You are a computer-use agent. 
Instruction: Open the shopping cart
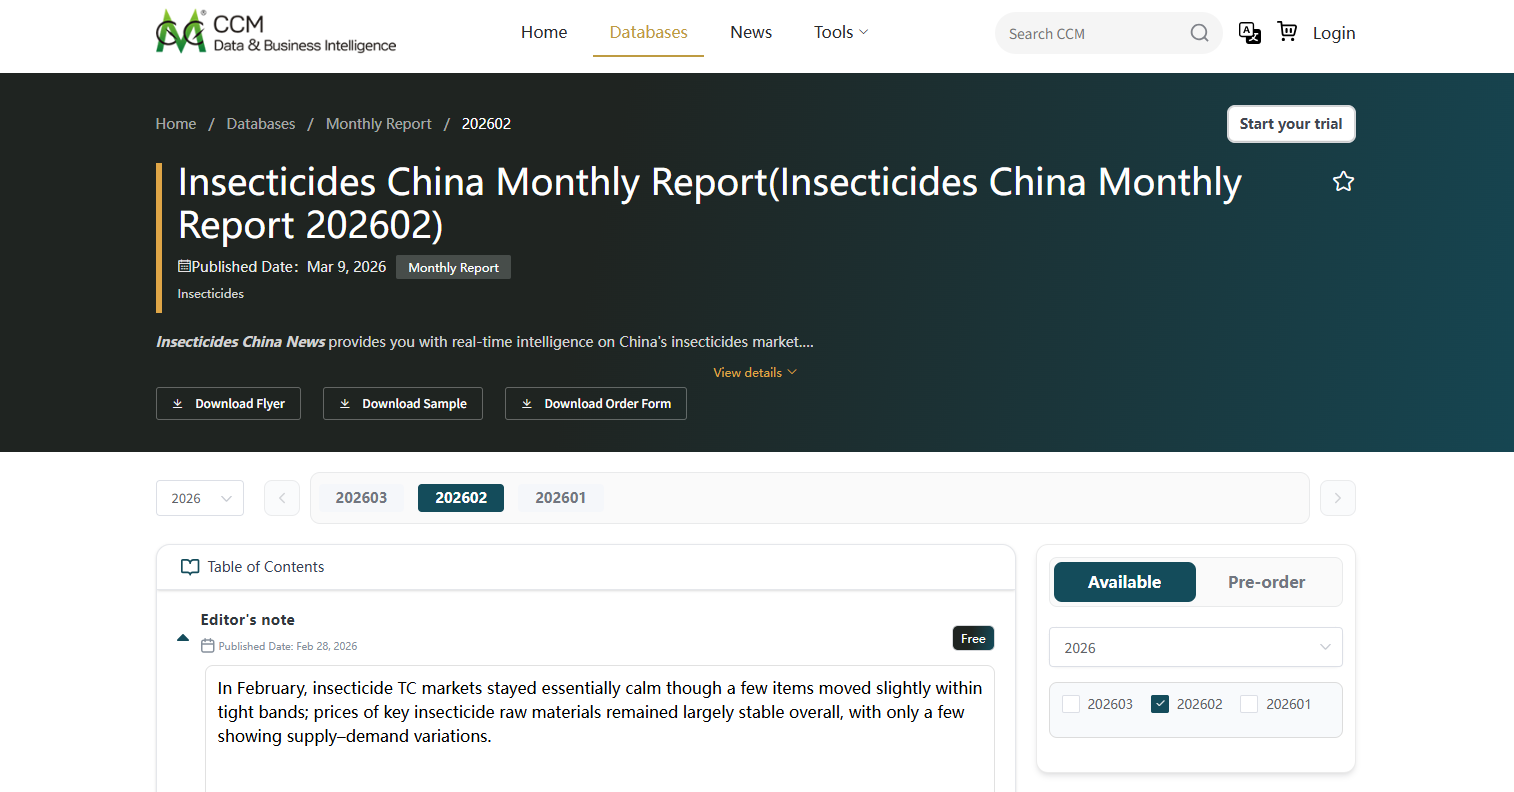click(1287, 31)
